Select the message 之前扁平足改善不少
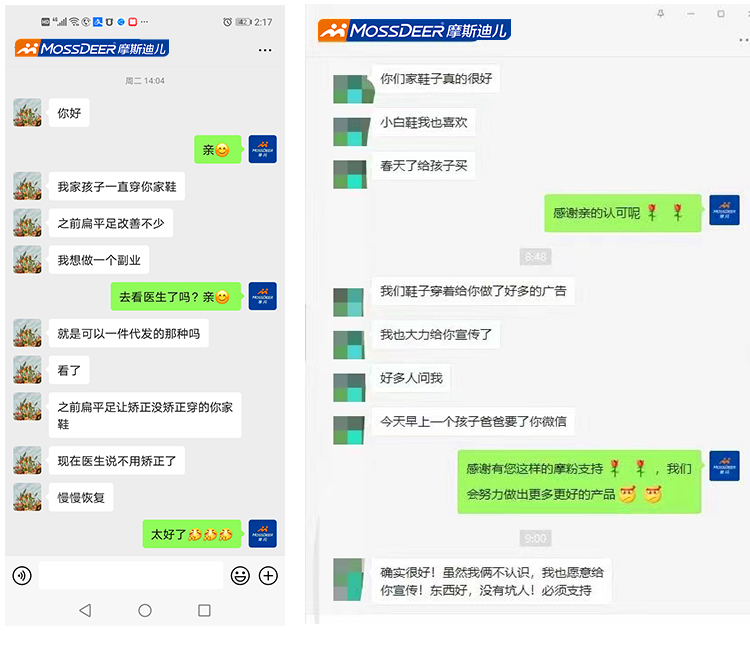The width and height of the screenshot is (750, 657). (x=111, y=223)
